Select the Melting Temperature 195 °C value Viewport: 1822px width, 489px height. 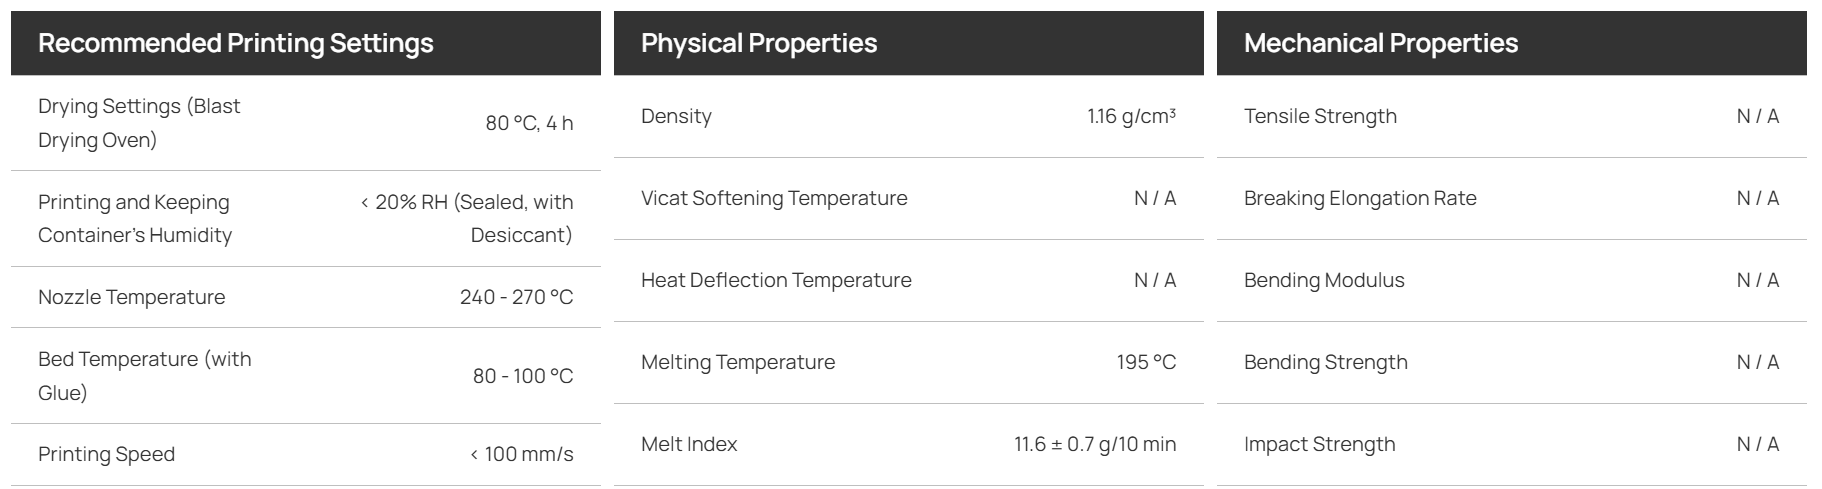pyautogui.click(x=1146, y=362)
